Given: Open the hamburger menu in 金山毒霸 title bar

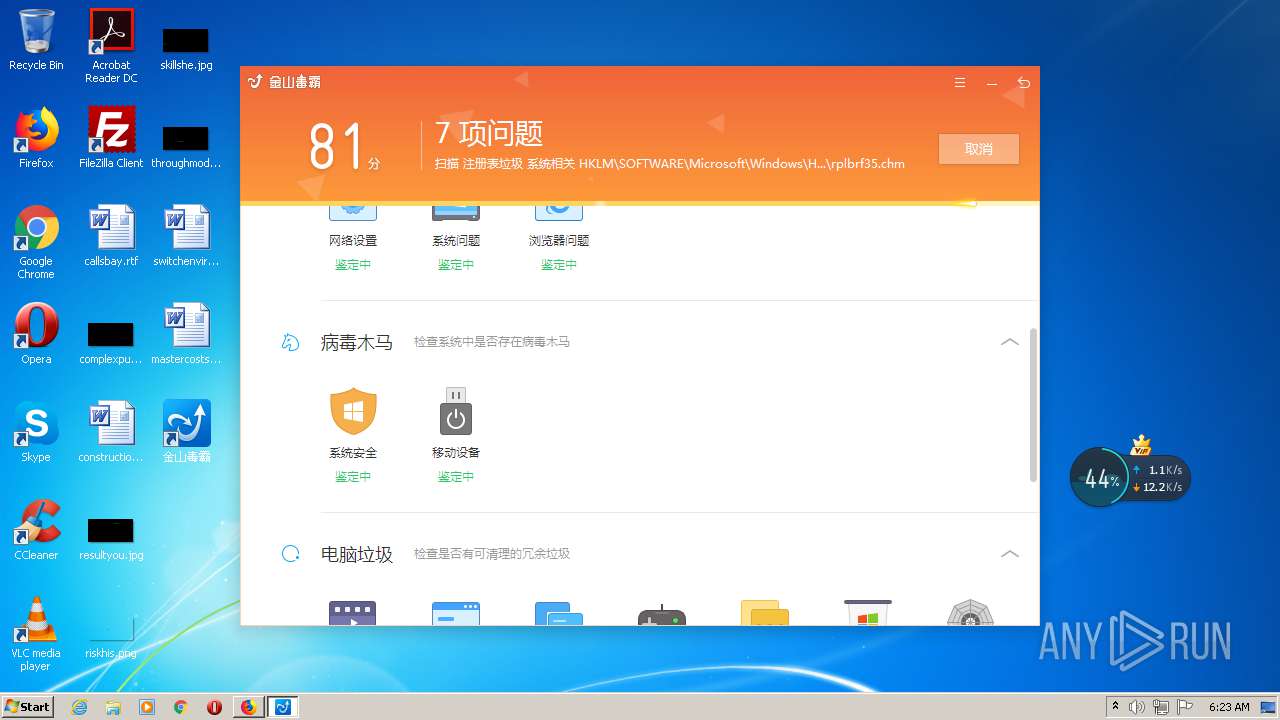Looking at the screenshot, I should (x=960, y=83).
